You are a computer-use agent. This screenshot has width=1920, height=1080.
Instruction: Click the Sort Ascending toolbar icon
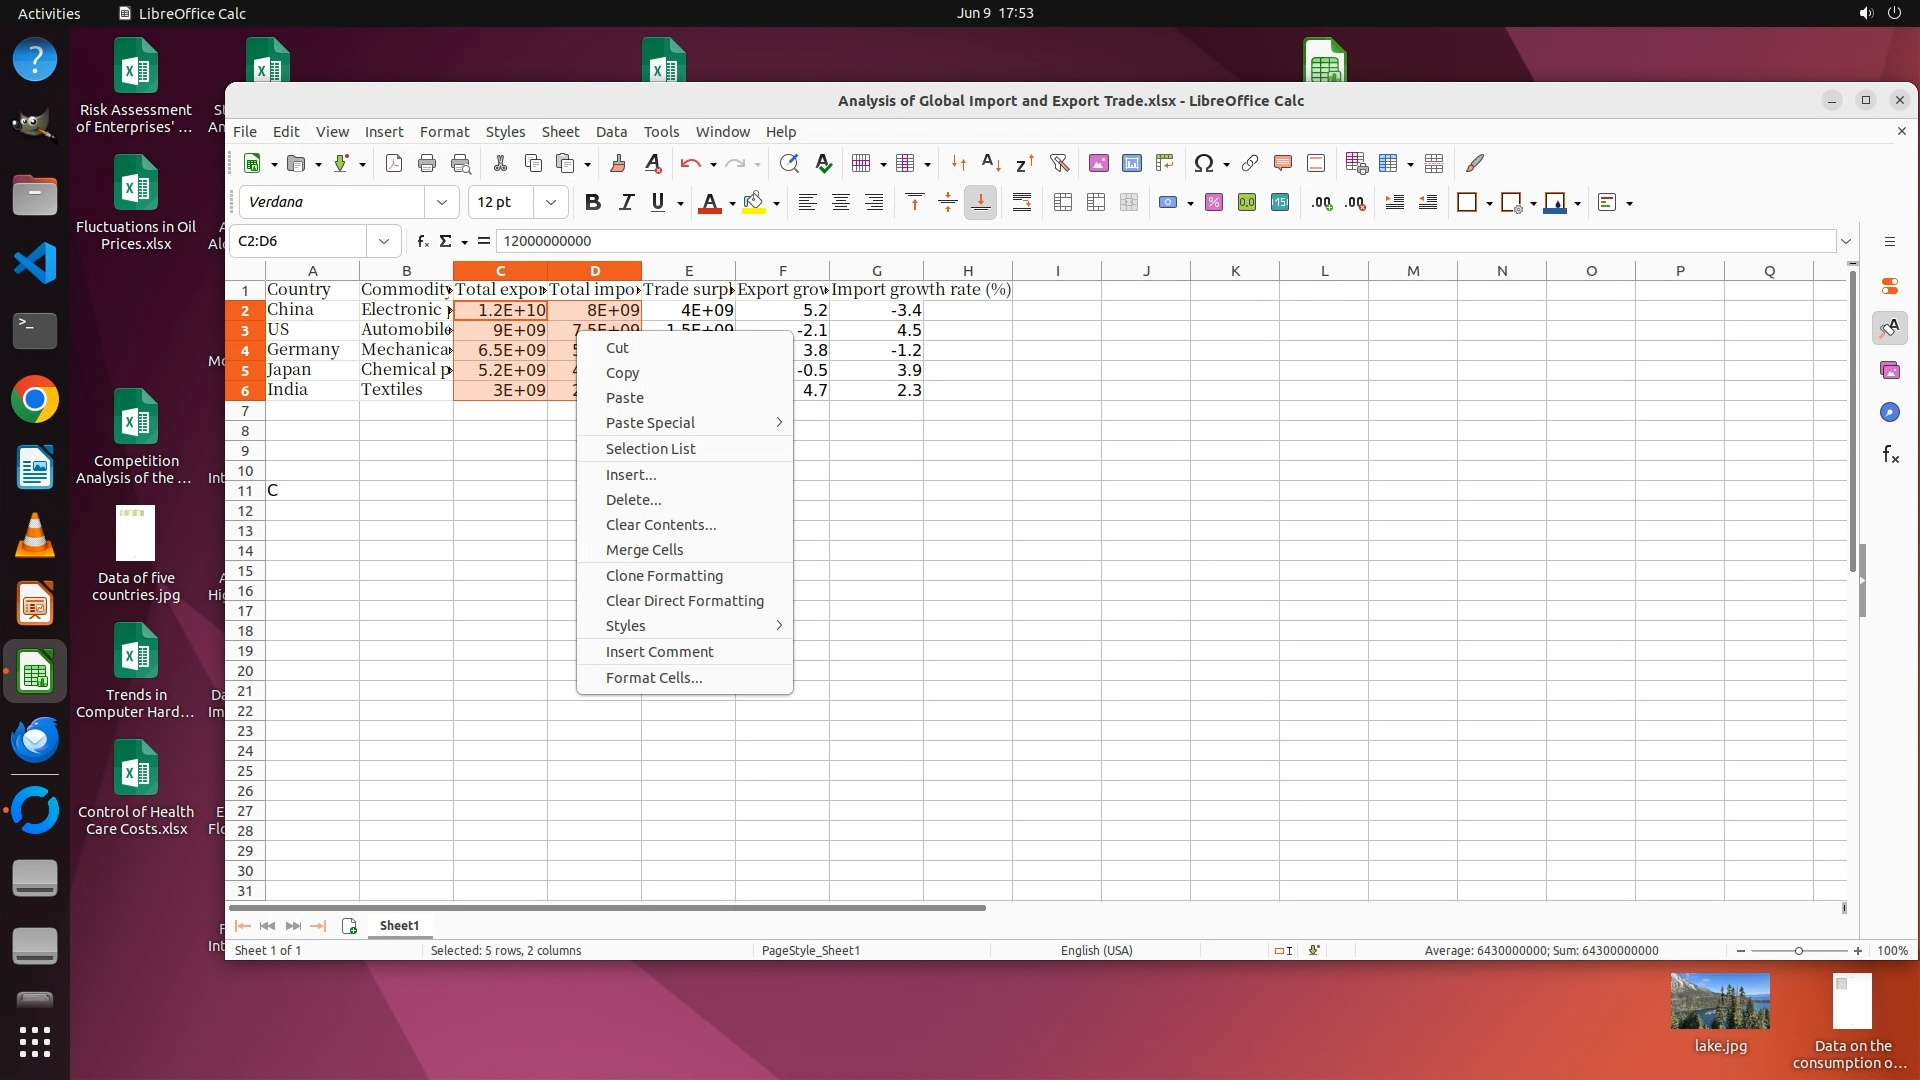tap(991, 163)
